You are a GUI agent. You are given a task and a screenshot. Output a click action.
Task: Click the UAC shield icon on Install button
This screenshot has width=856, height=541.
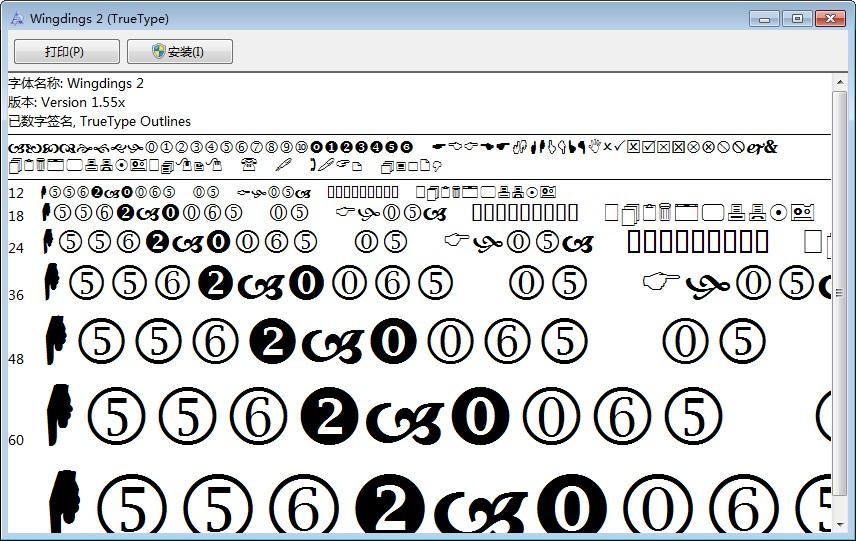click(158, 51)
